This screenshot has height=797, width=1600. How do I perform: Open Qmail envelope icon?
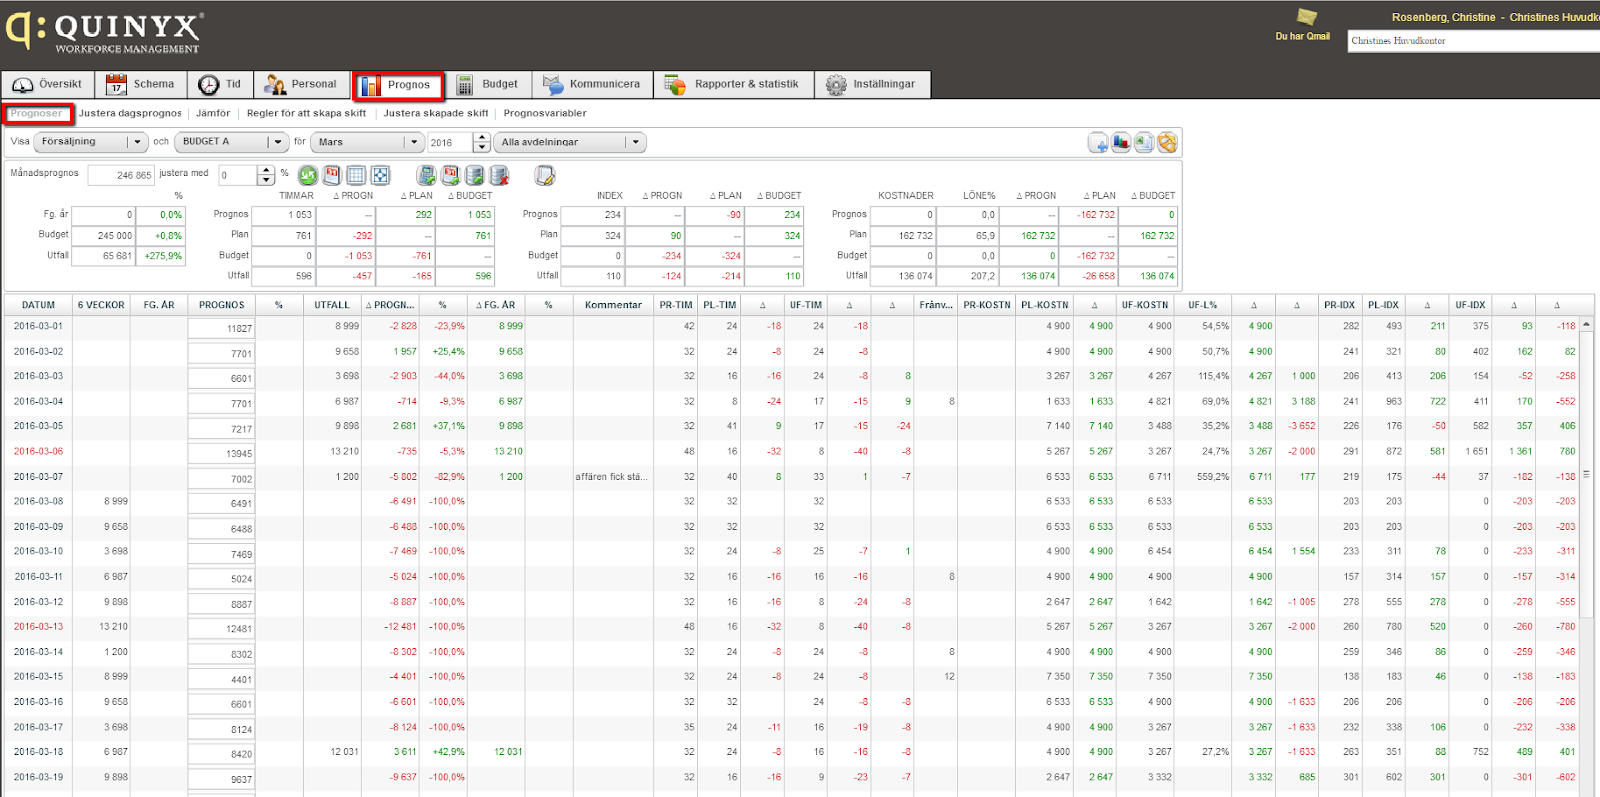point(1306,18)
